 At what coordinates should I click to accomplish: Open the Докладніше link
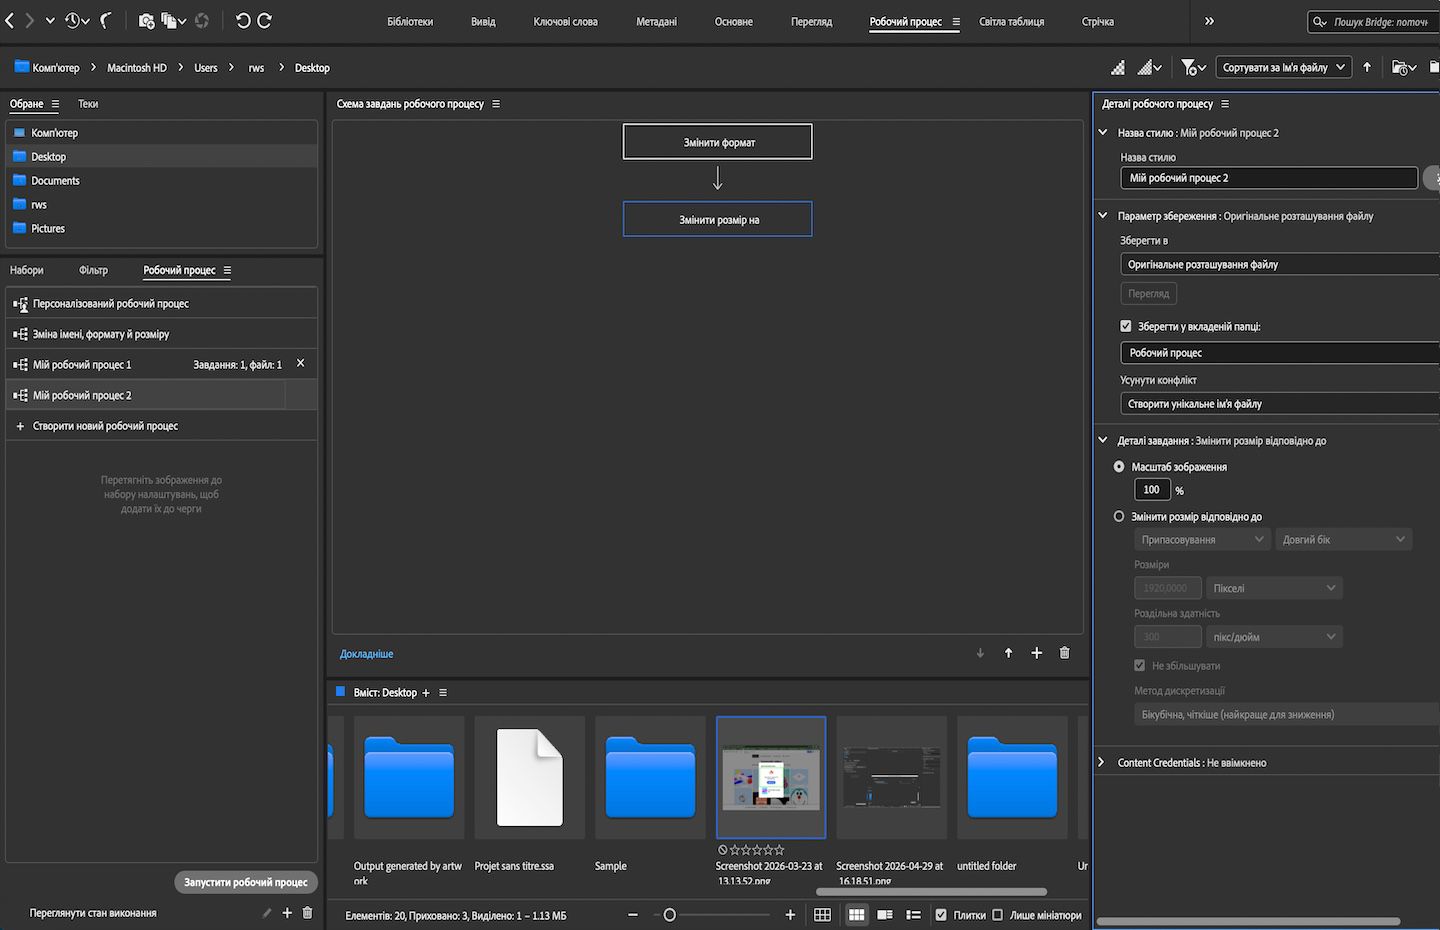pos(367,654)
